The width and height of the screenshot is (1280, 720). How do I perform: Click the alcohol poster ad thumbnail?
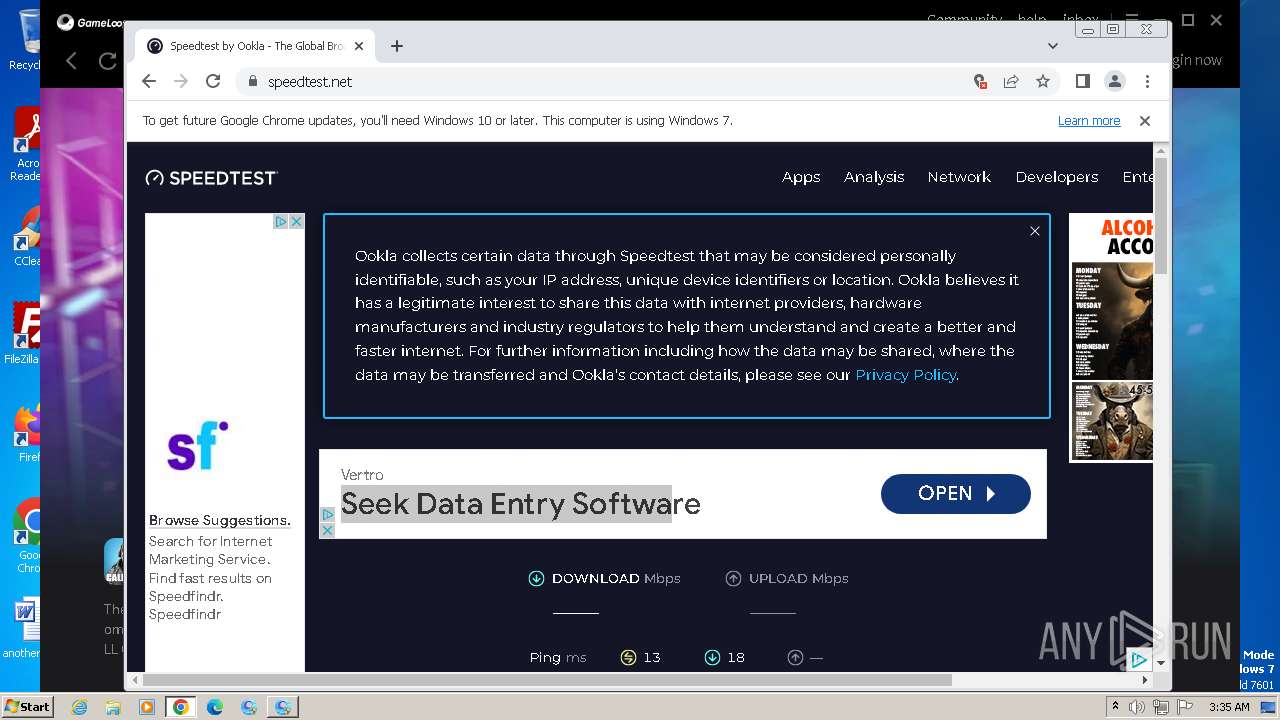1111,338
